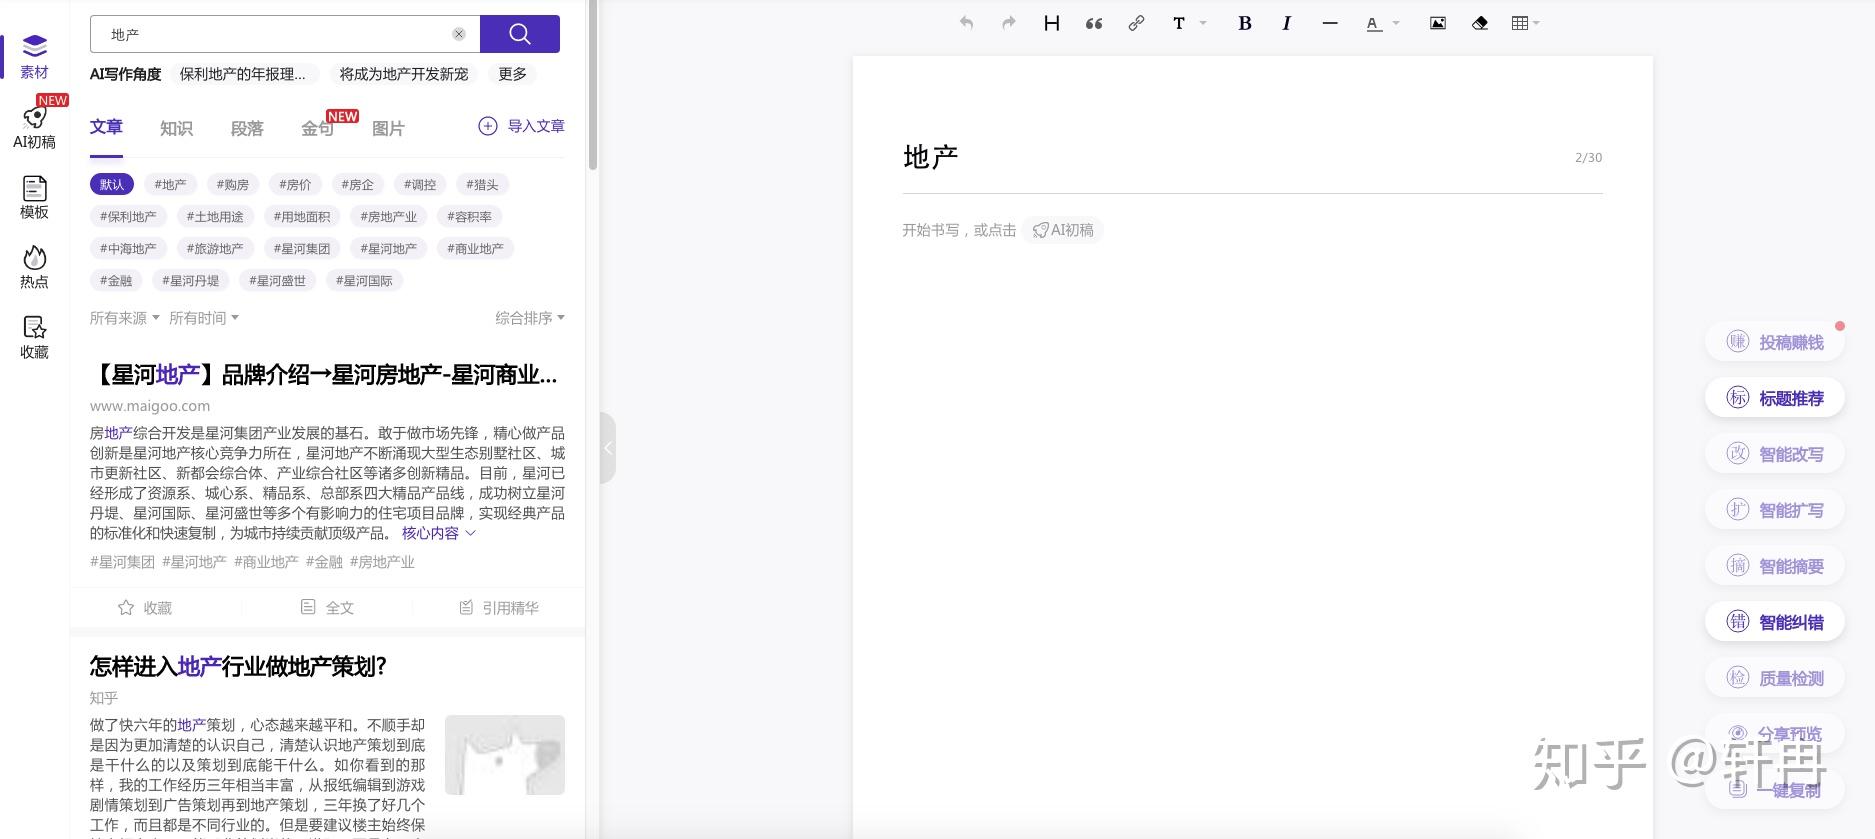Switch to the 图片 tab
Screen dimensions: 1875x839
pyautogui.click(x=388, y=128)
